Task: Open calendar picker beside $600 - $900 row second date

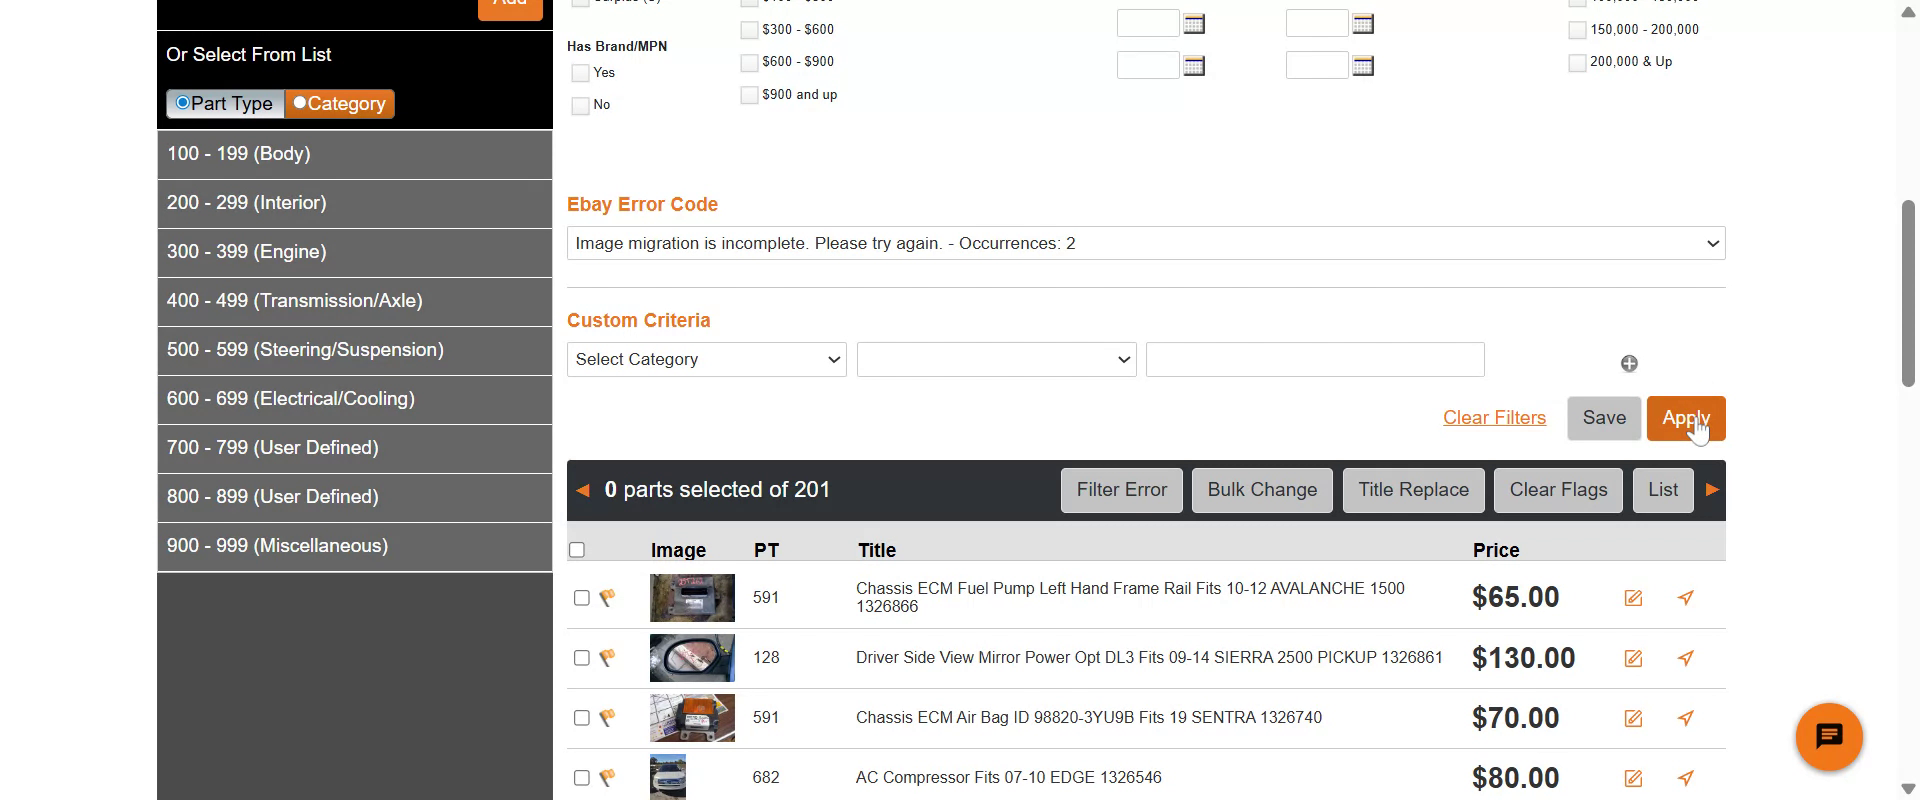Action: tap(1363, 66)
